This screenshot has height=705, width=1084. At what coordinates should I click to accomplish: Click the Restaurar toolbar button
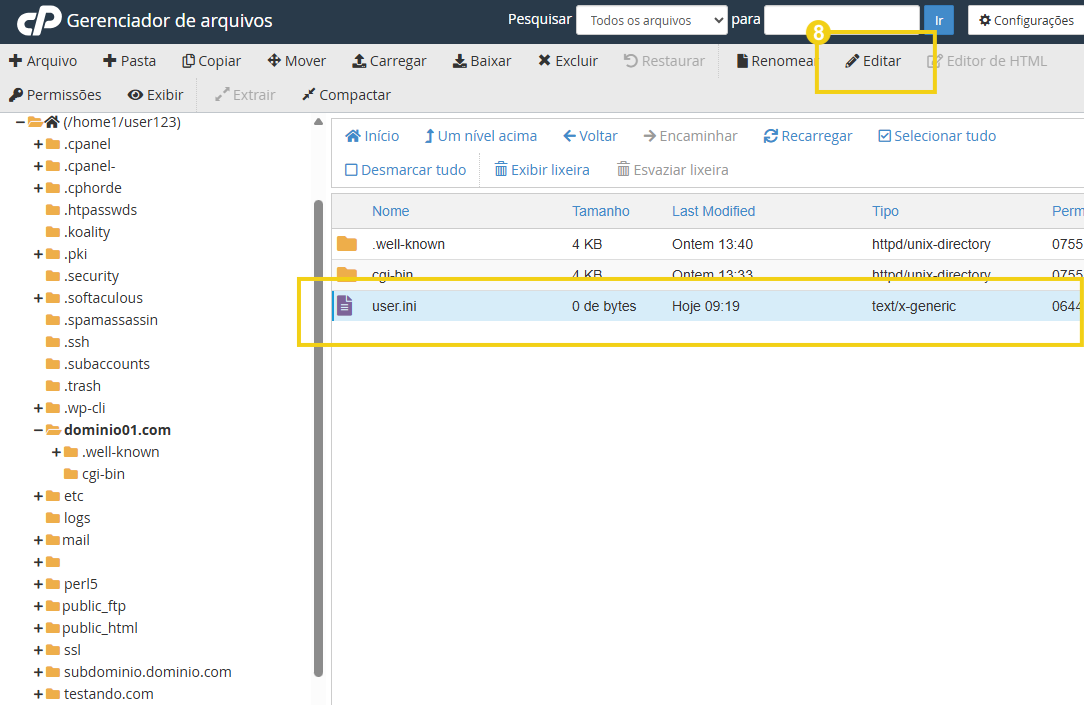click(664, 61)
